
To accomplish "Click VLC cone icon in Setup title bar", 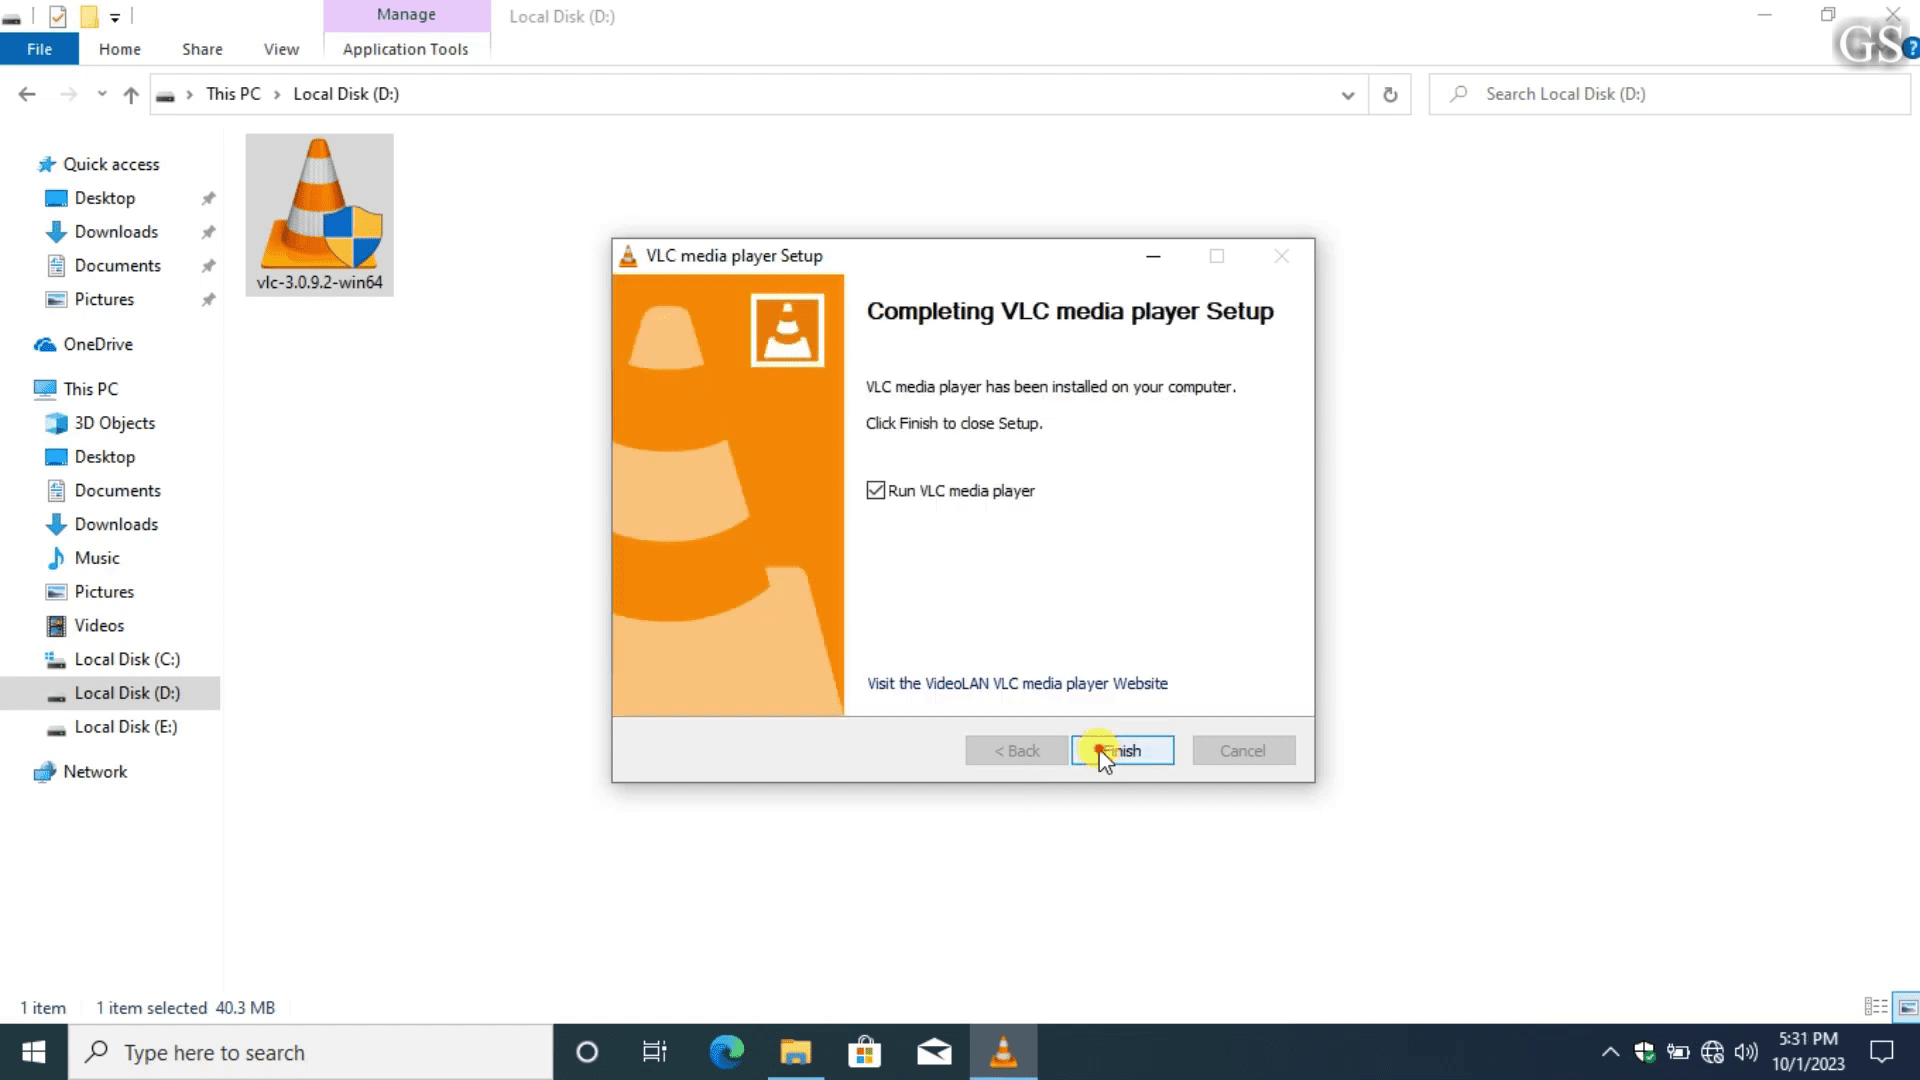I will [628, 256].
